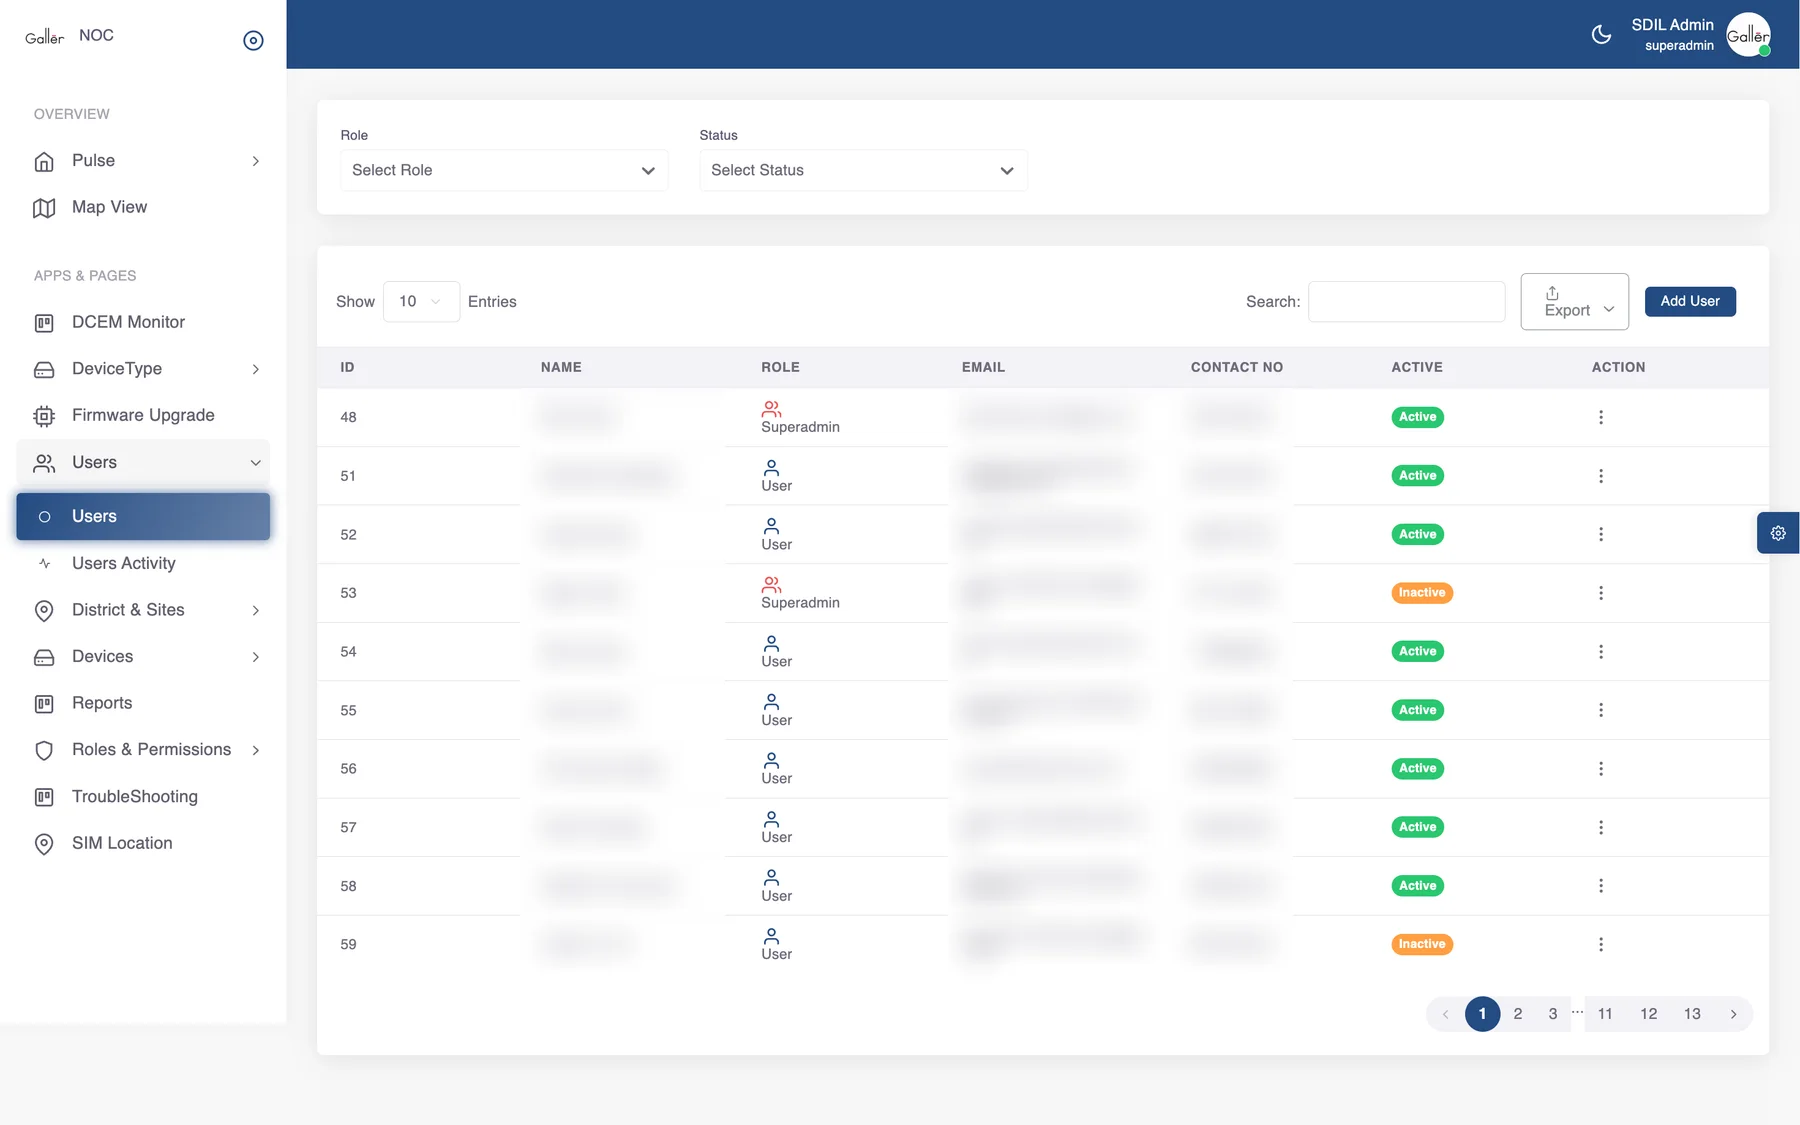Go to pagination page 11

click(1605, 1014)
